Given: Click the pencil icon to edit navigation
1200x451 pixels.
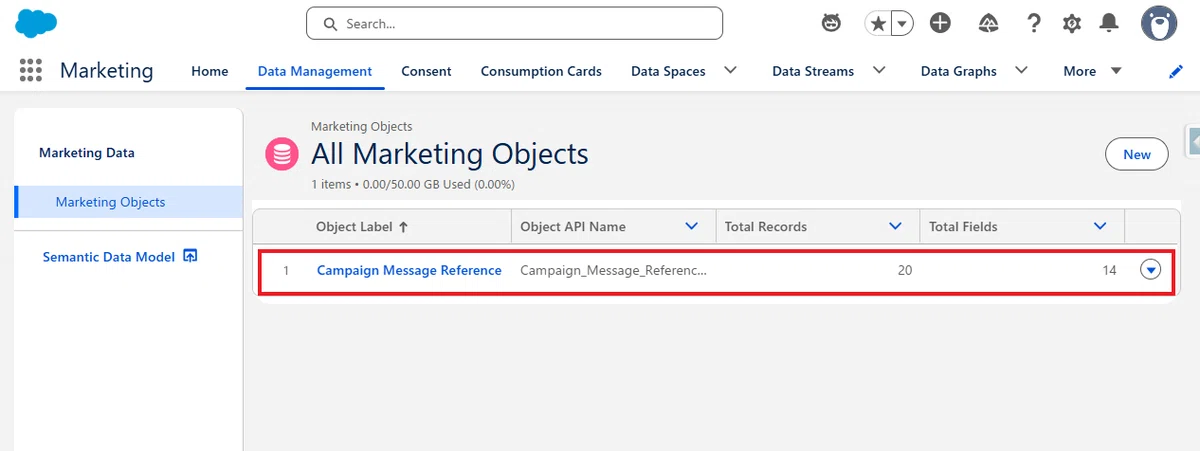Looking at the screenshot, I should coord(1175,71).
